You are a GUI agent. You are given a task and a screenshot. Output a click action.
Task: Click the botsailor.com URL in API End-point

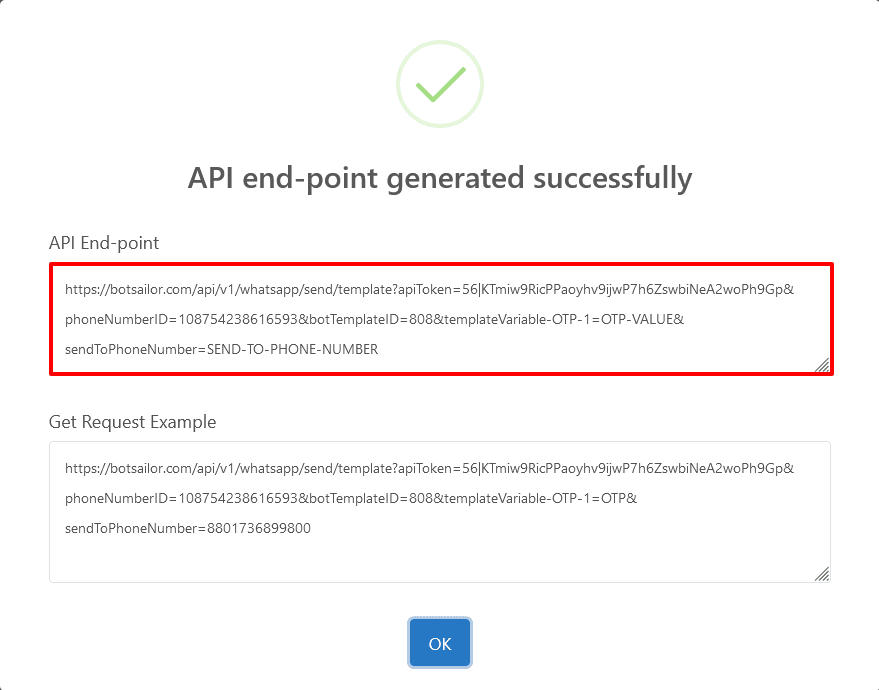point(150,290)
